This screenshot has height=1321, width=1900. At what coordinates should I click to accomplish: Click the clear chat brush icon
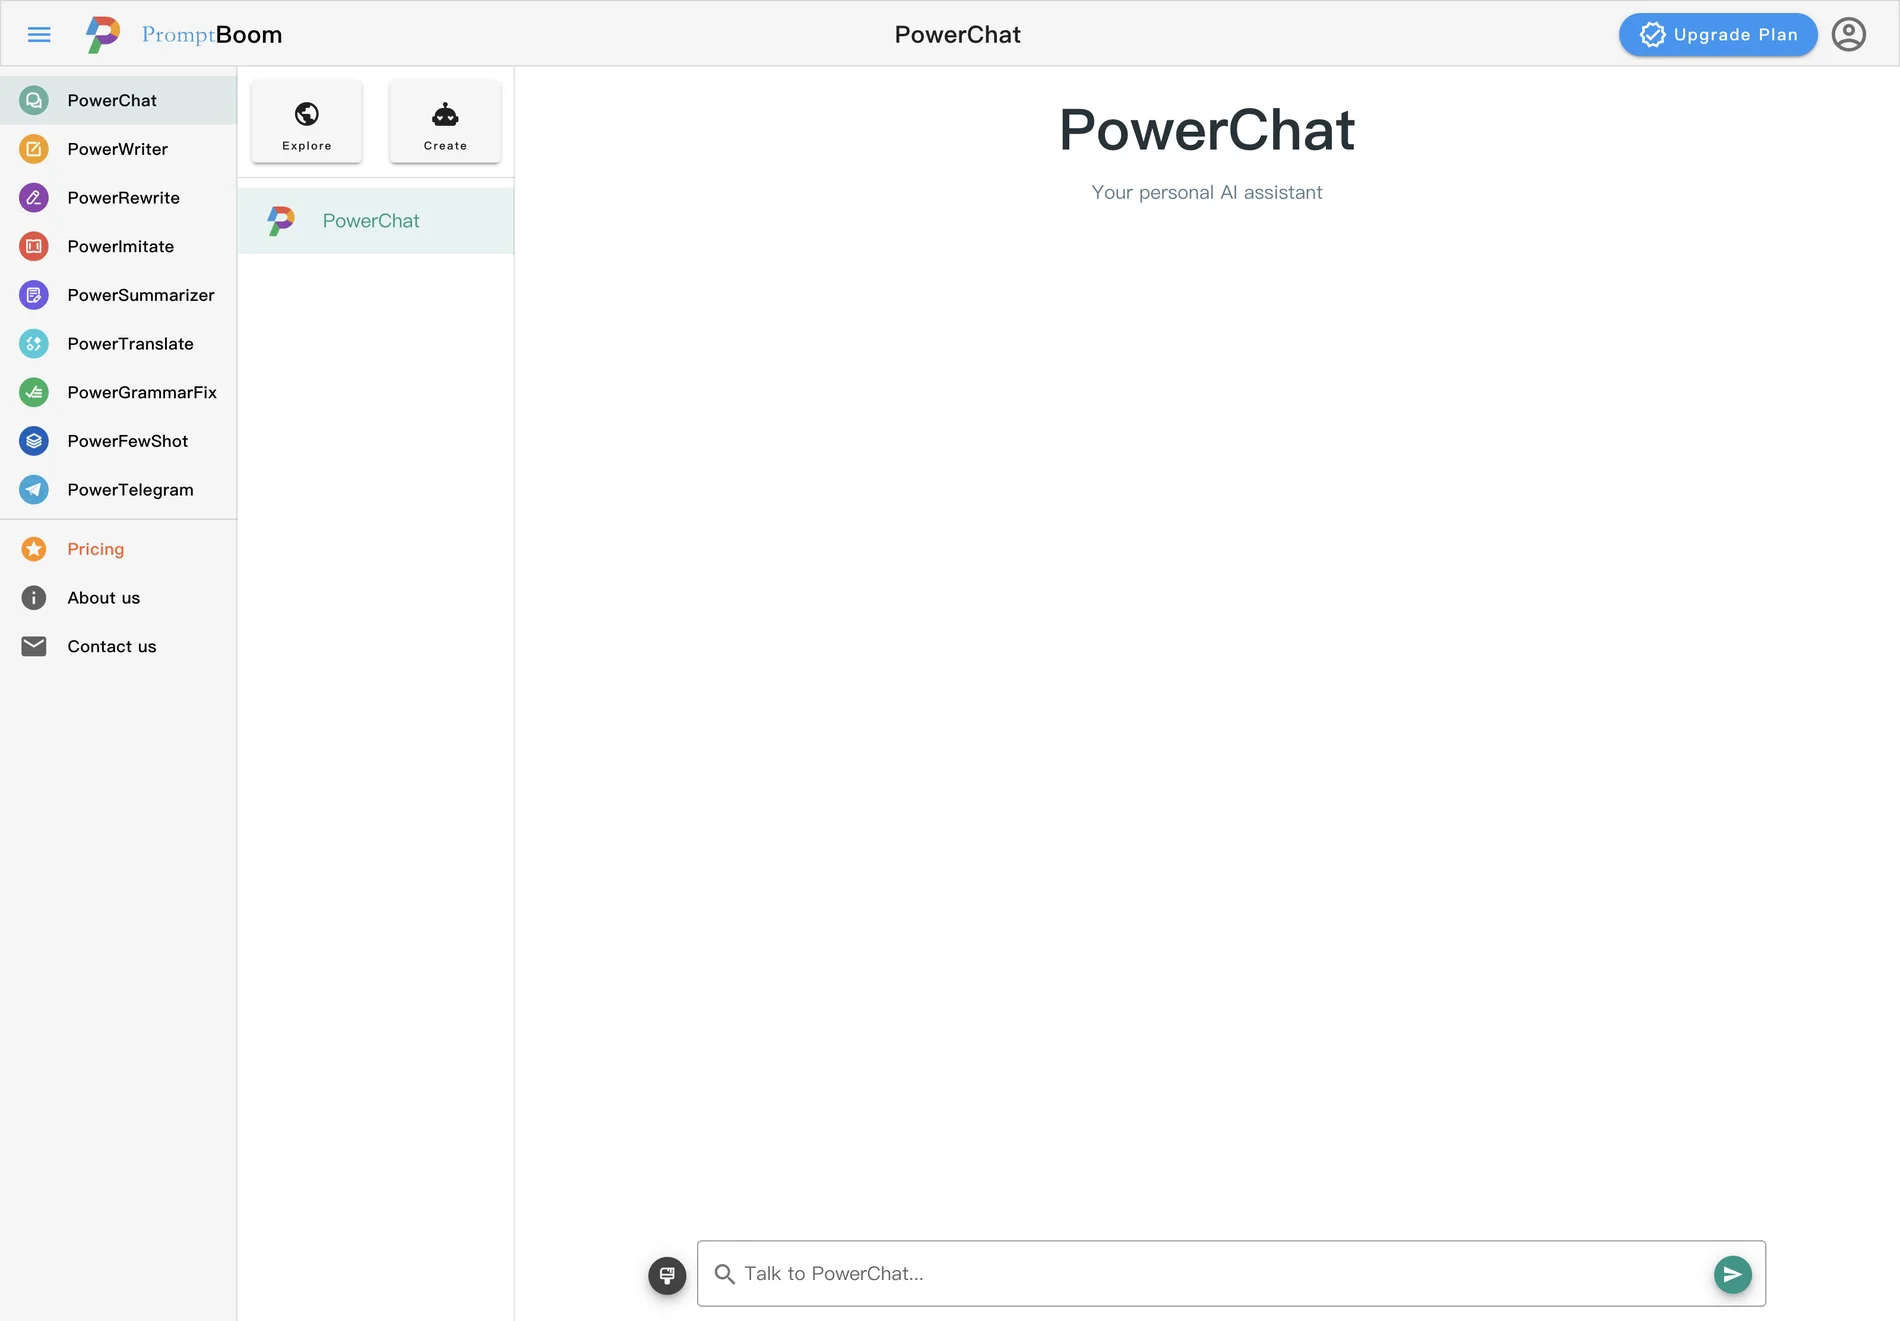[667, 1275]
